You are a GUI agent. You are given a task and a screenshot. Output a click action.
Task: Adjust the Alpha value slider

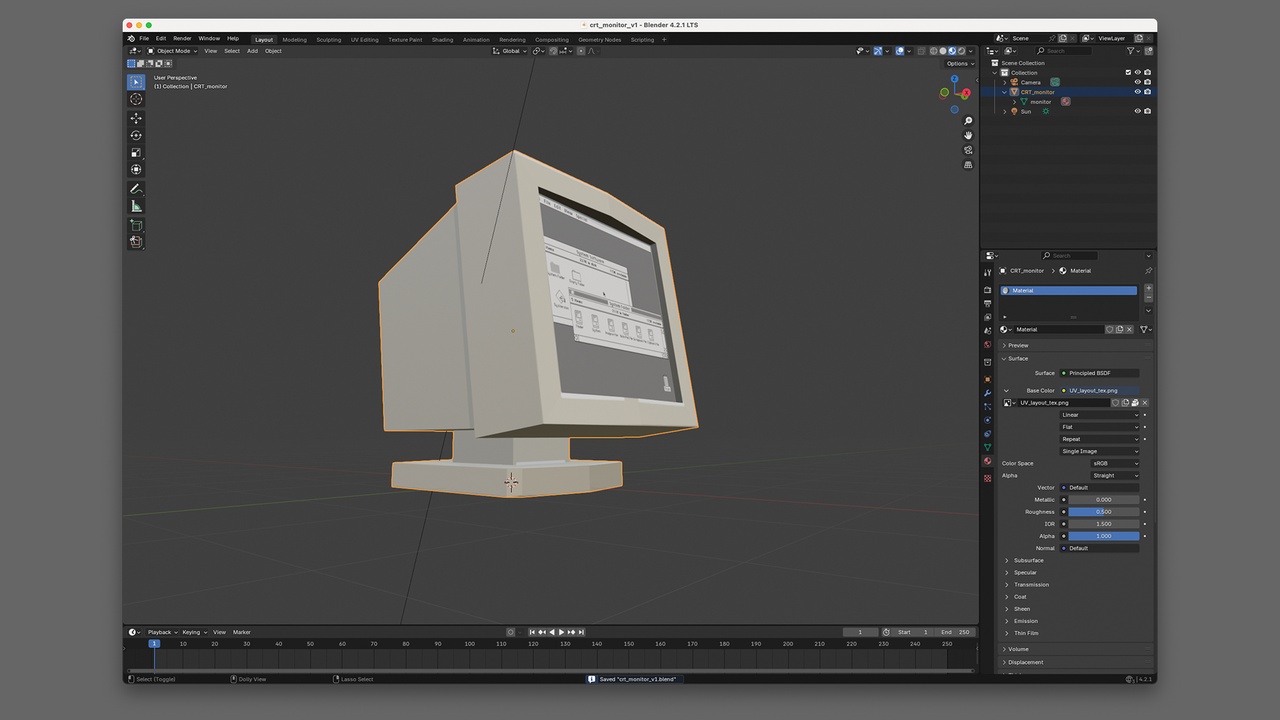[x=1104, y=536]
